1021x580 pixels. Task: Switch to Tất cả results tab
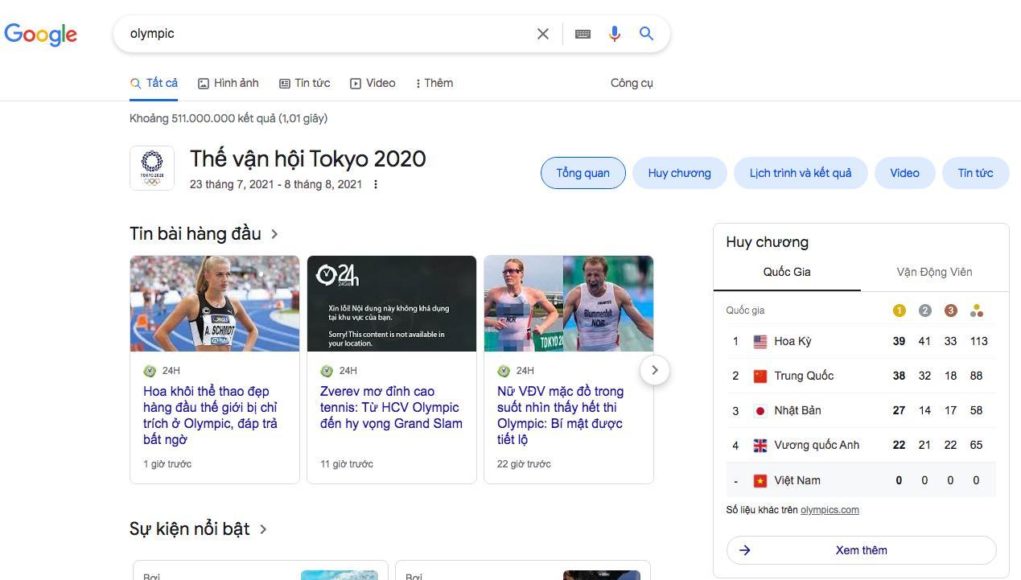154,83
